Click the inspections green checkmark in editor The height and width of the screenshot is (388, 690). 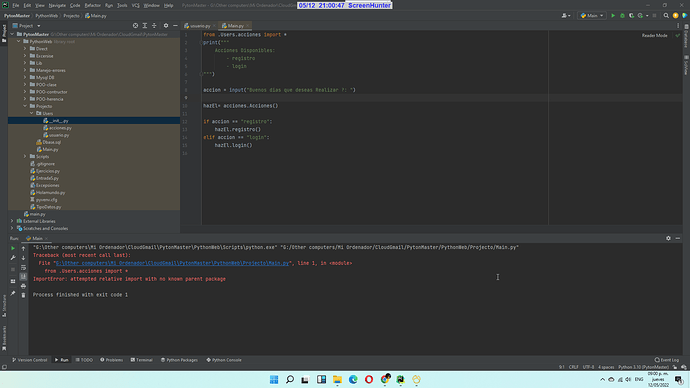click(678, 35)
